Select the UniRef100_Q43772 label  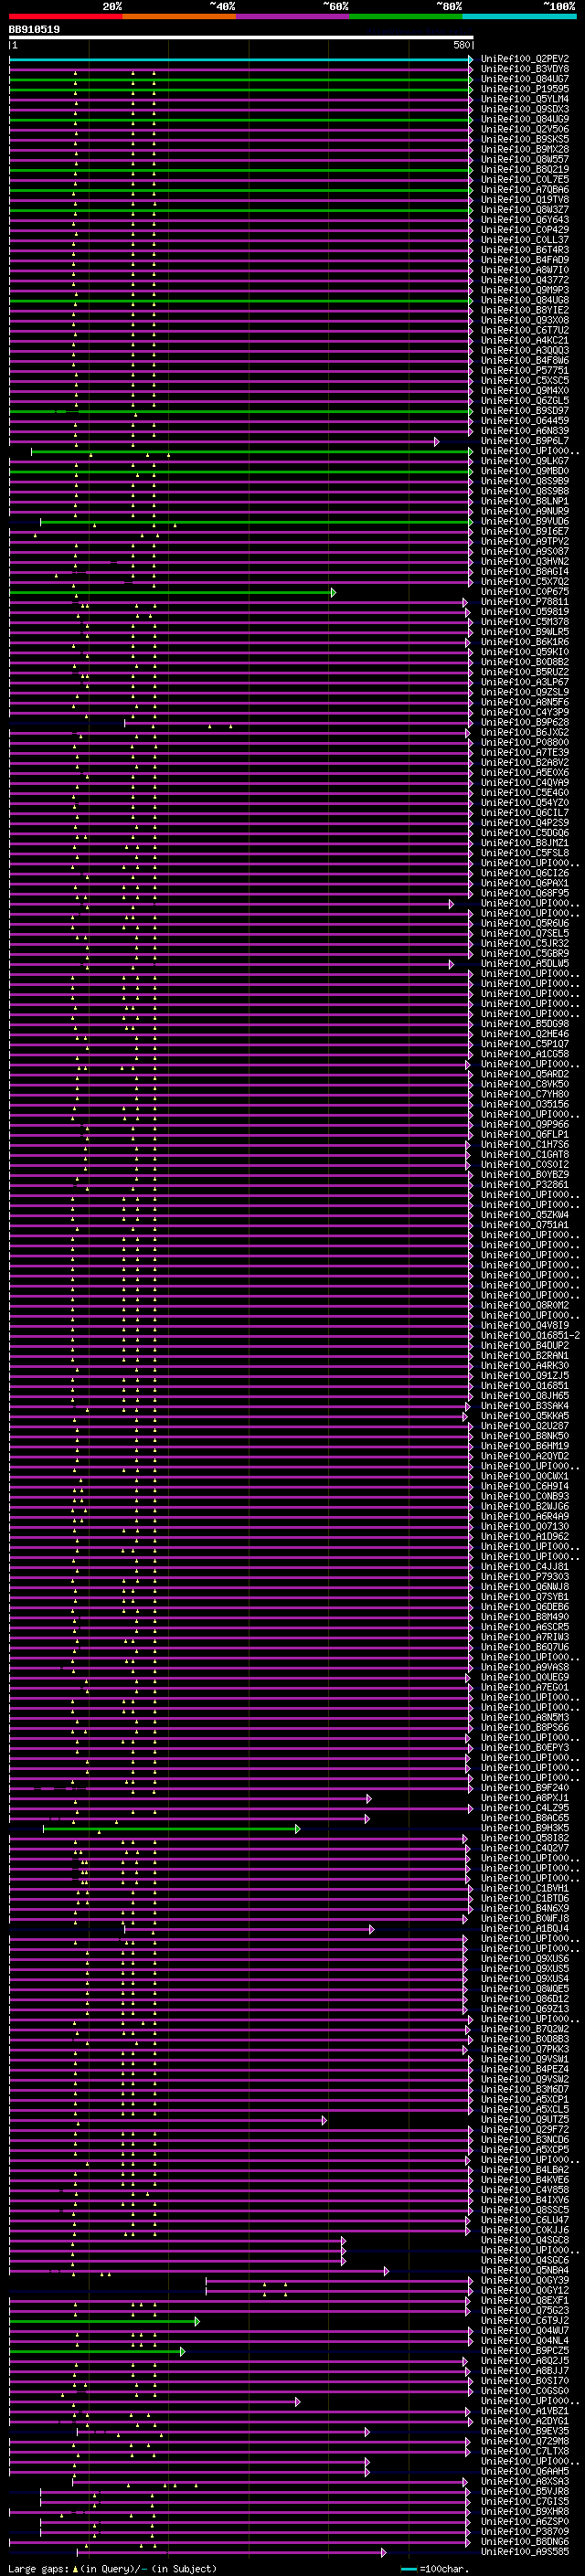pos(525,280)
